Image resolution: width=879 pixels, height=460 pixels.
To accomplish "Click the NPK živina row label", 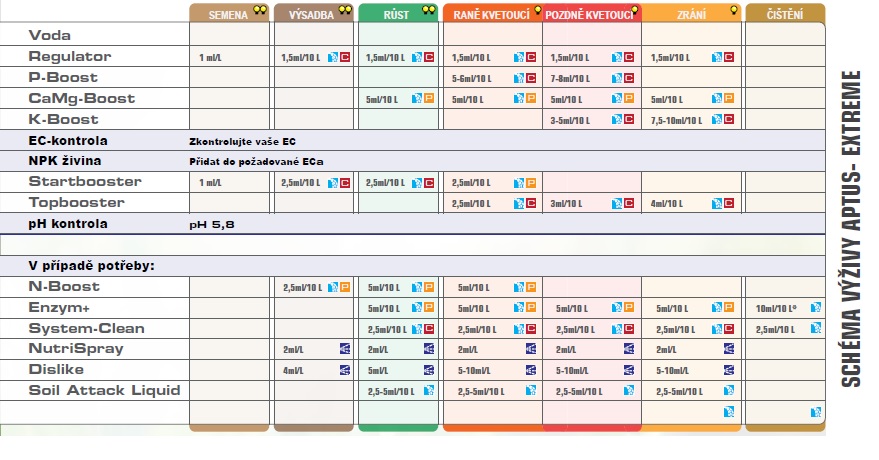I will pyautogui.click(x=65, y=161).
